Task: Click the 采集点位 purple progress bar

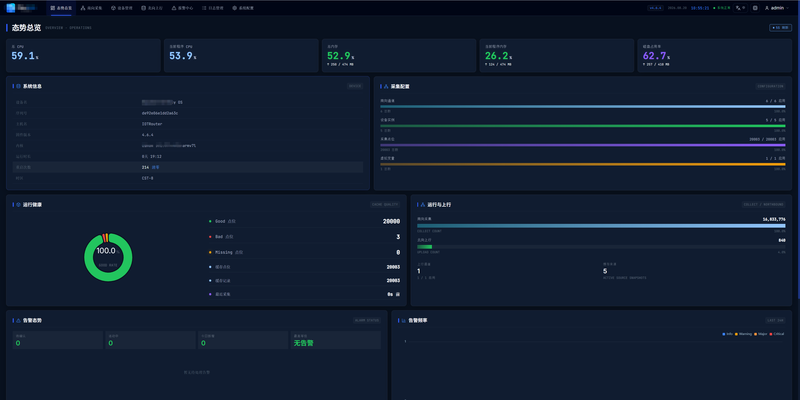Action: pyautogui.click(x=583, y=145)
